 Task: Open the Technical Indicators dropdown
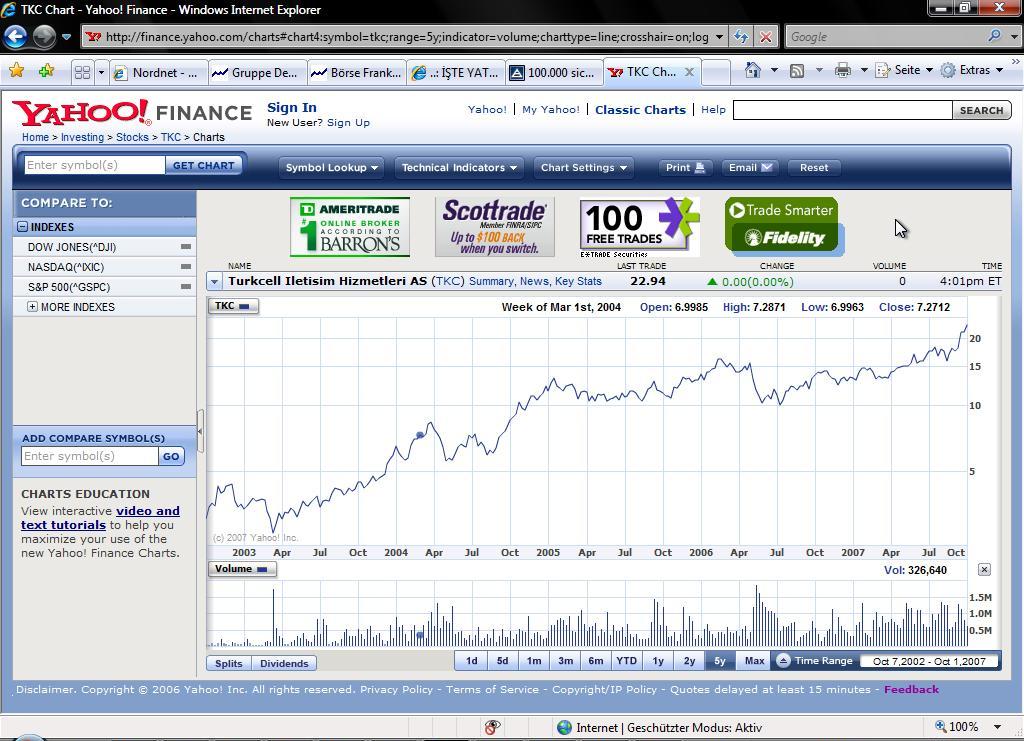point(459,168)
